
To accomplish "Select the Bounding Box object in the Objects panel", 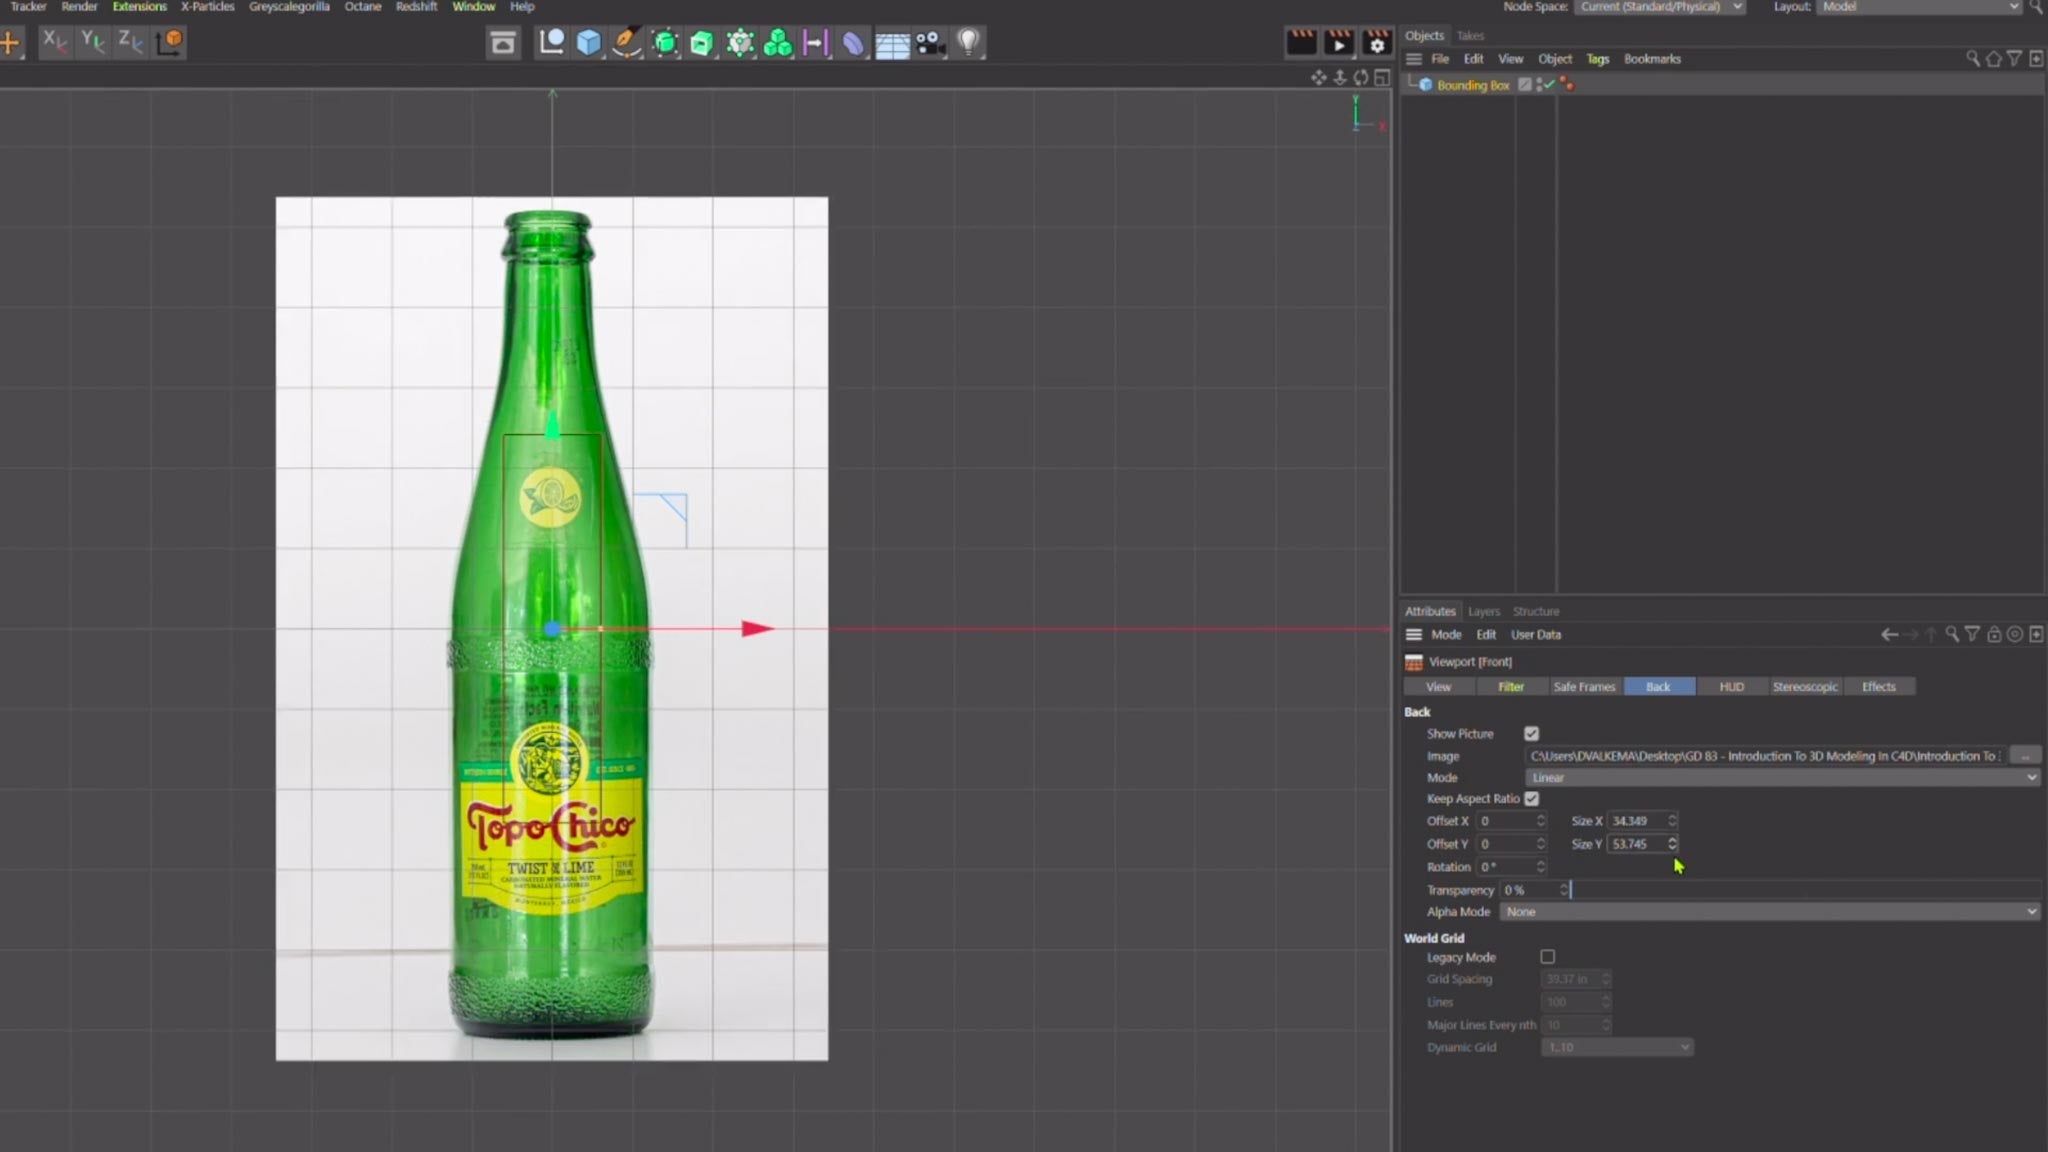I will 1474,84.
